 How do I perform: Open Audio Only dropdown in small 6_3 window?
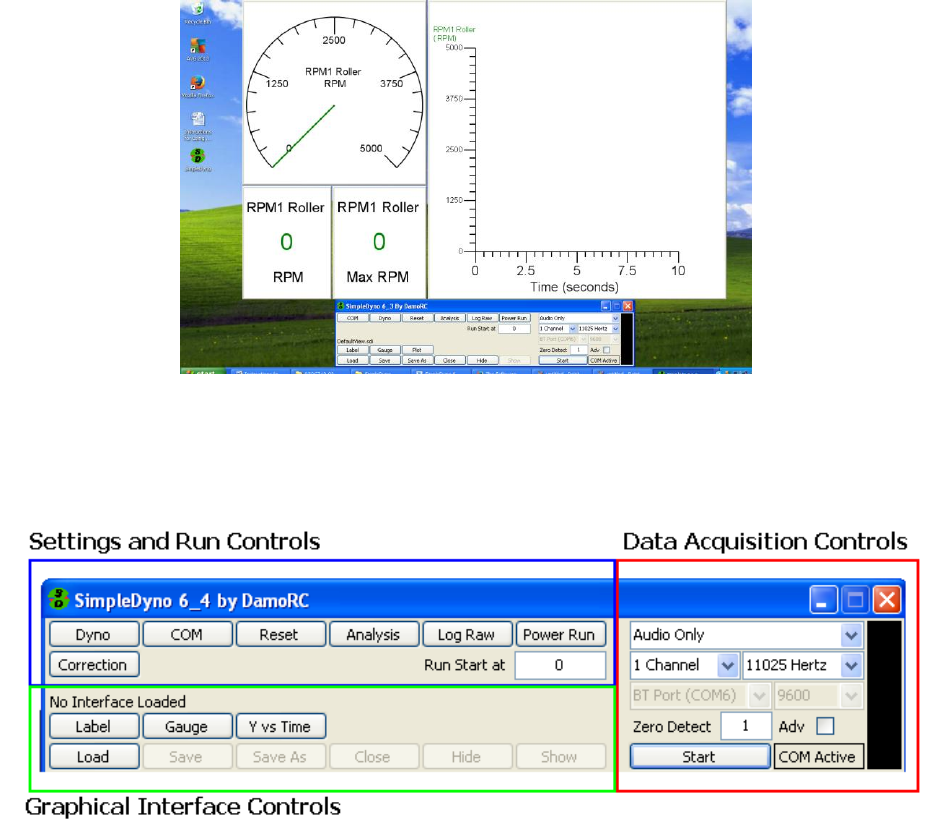[579, 318]
